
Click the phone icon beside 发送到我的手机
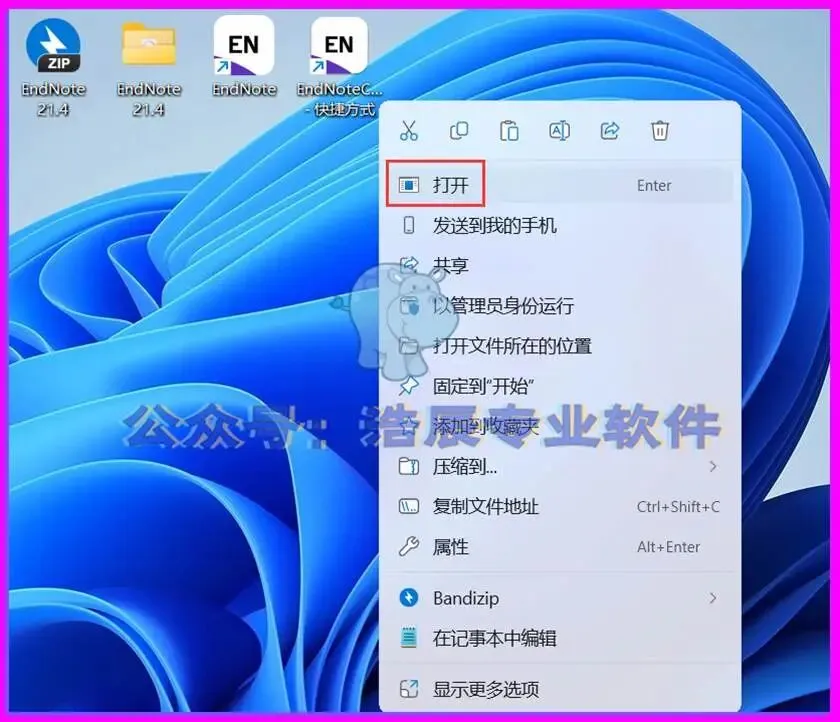pos(409,225)
